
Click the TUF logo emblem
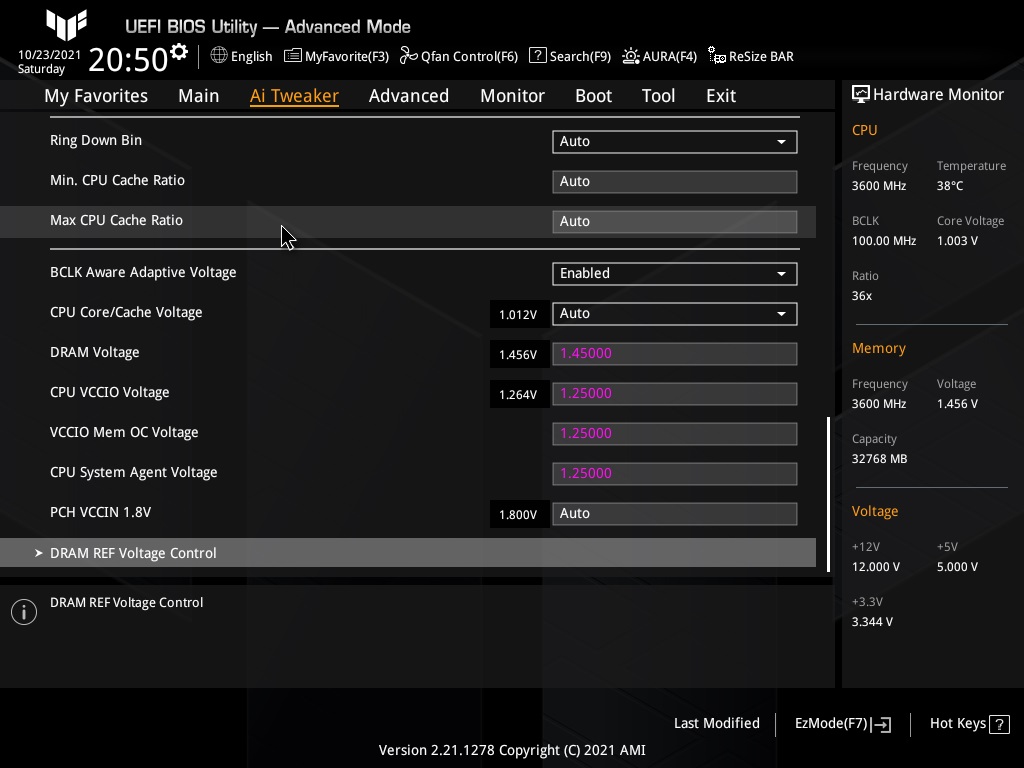tap(66, 25)
